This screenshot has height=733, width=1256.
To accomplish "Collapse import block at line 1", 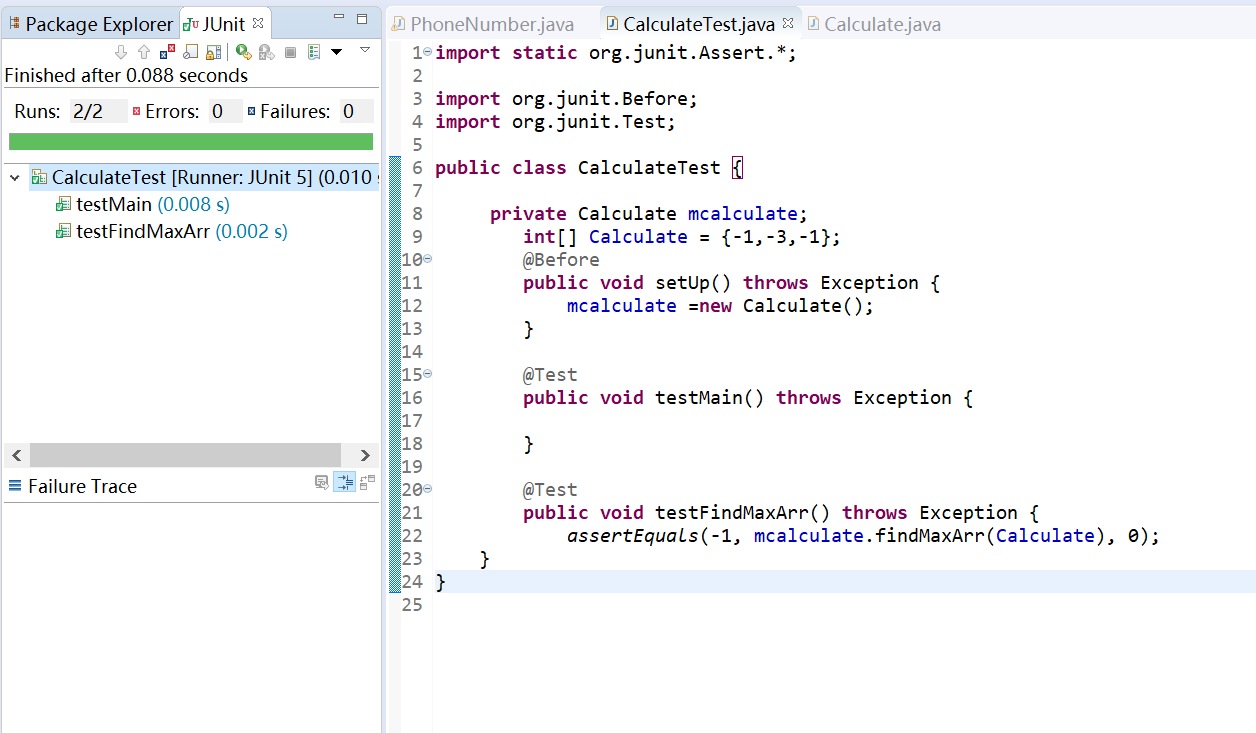I will click(x=428, y=52).
